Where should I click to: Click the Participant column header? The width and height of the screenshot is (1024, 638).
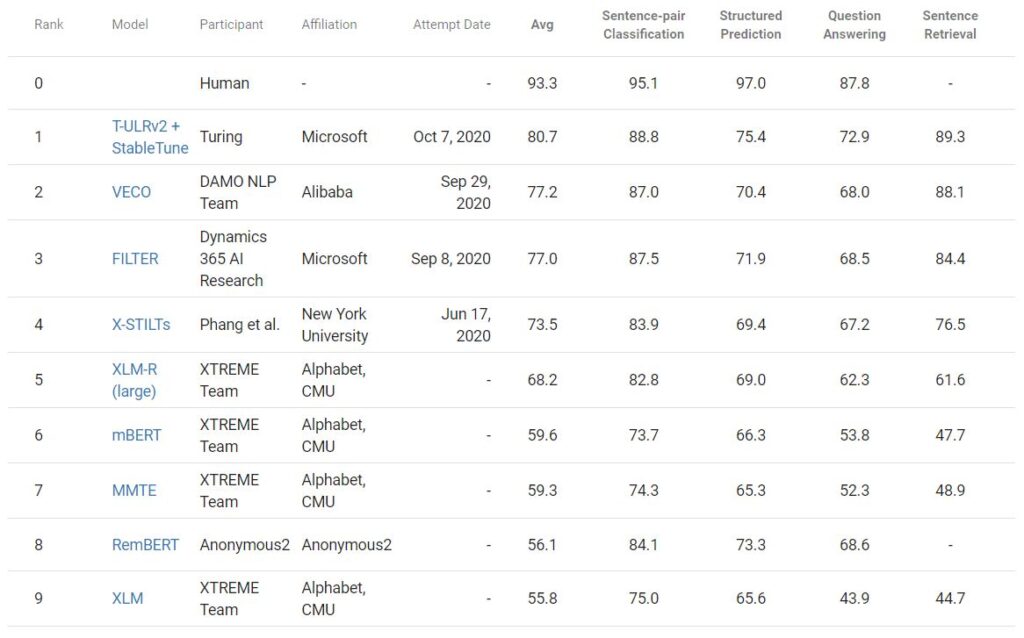pyautogui.click(x=233, y=24)
